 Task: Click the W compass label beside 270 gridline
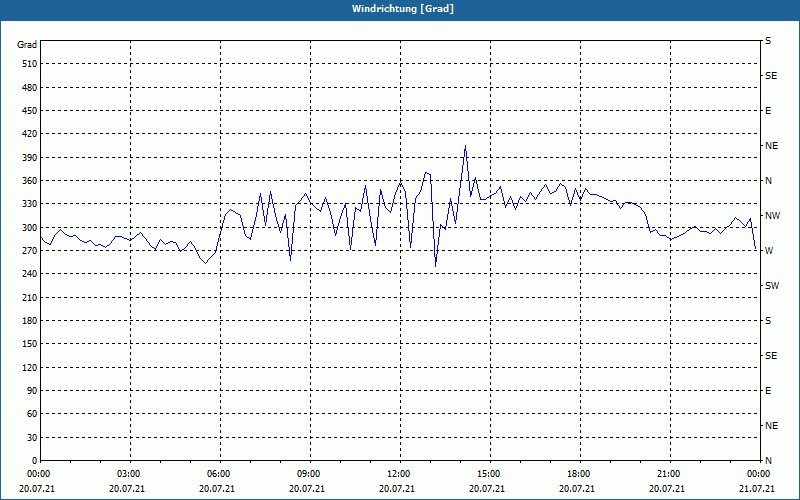coord(769,251)
